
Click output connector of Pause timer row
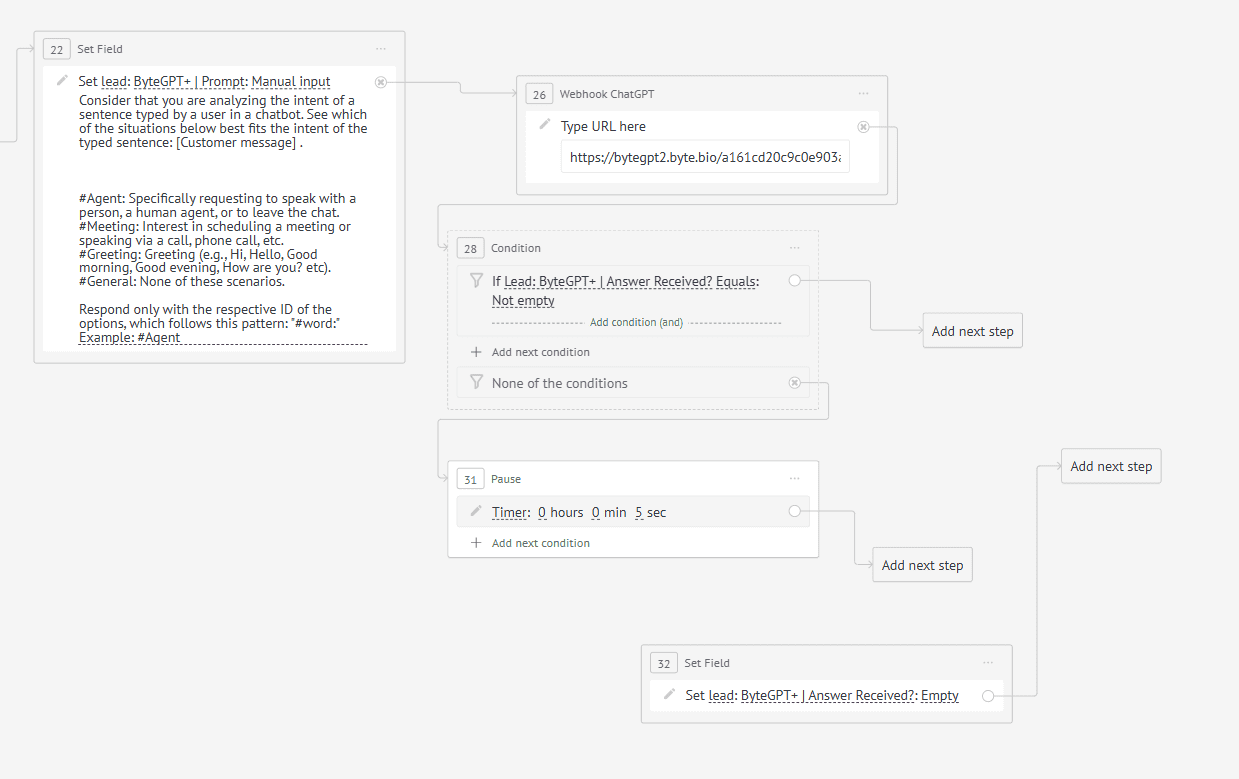pyautogui.click(x=794, y=511)
